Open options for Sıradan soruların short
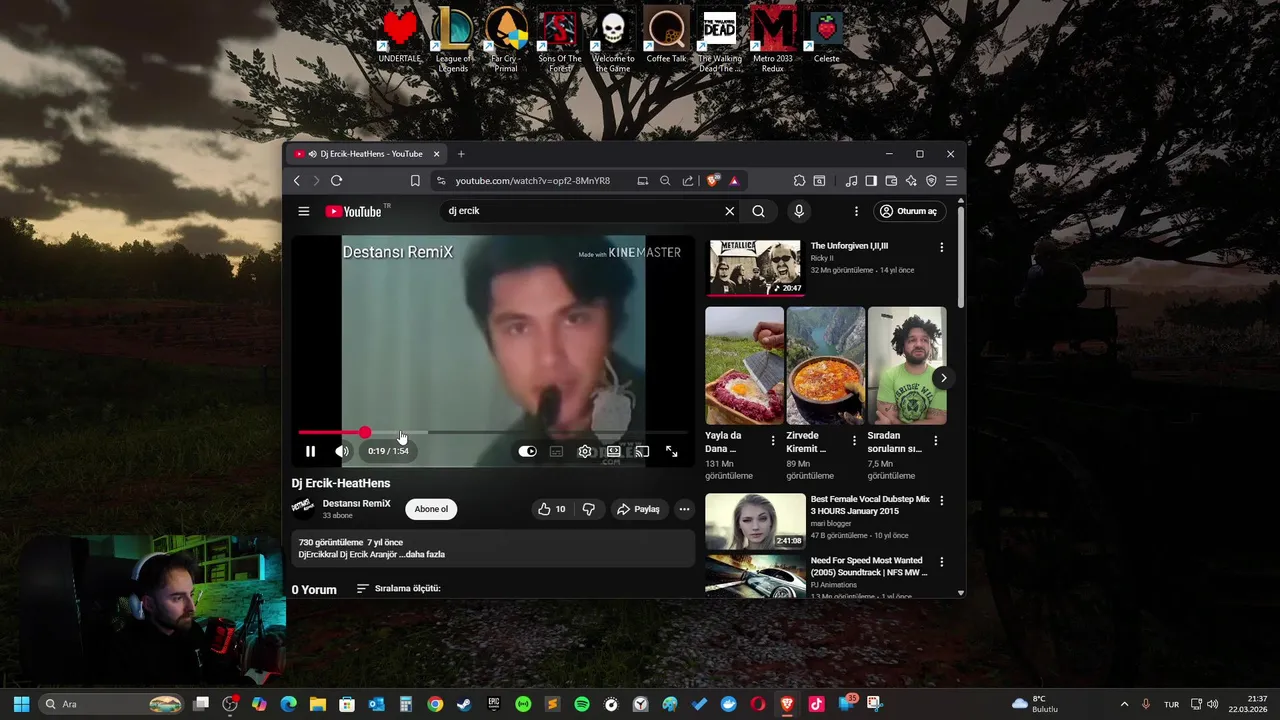1280x720 pixels. (x=935, y=441)
